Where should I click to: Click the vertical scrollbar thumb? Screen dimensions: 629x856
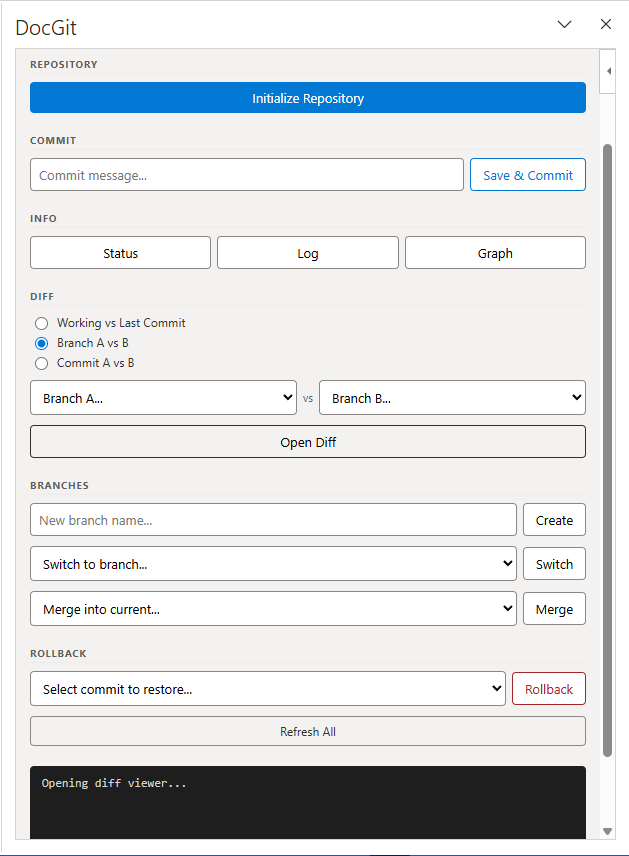tap(607, 450)
